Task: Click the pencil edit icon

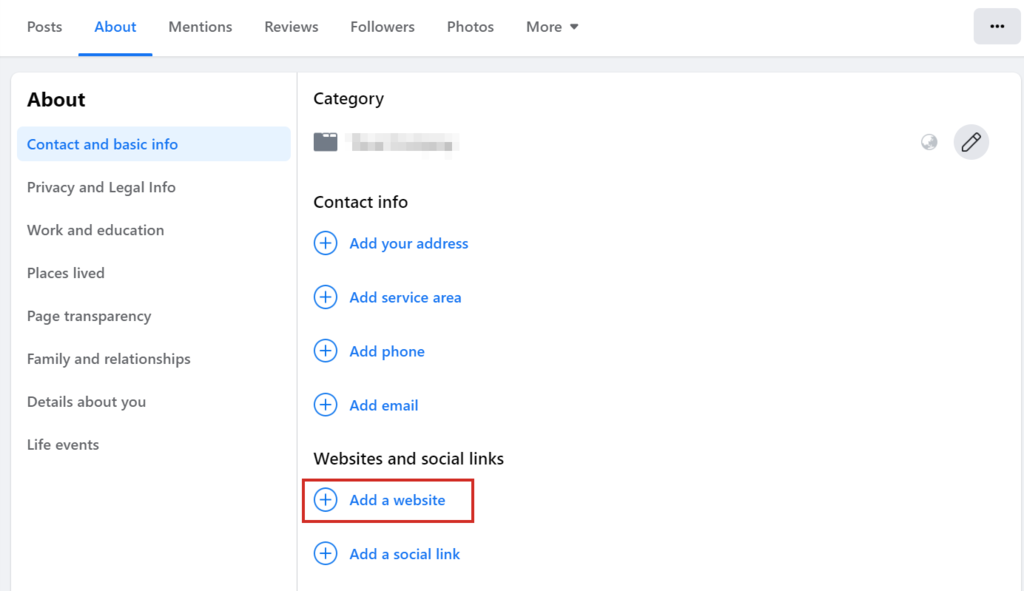Action: coord(970,142)
